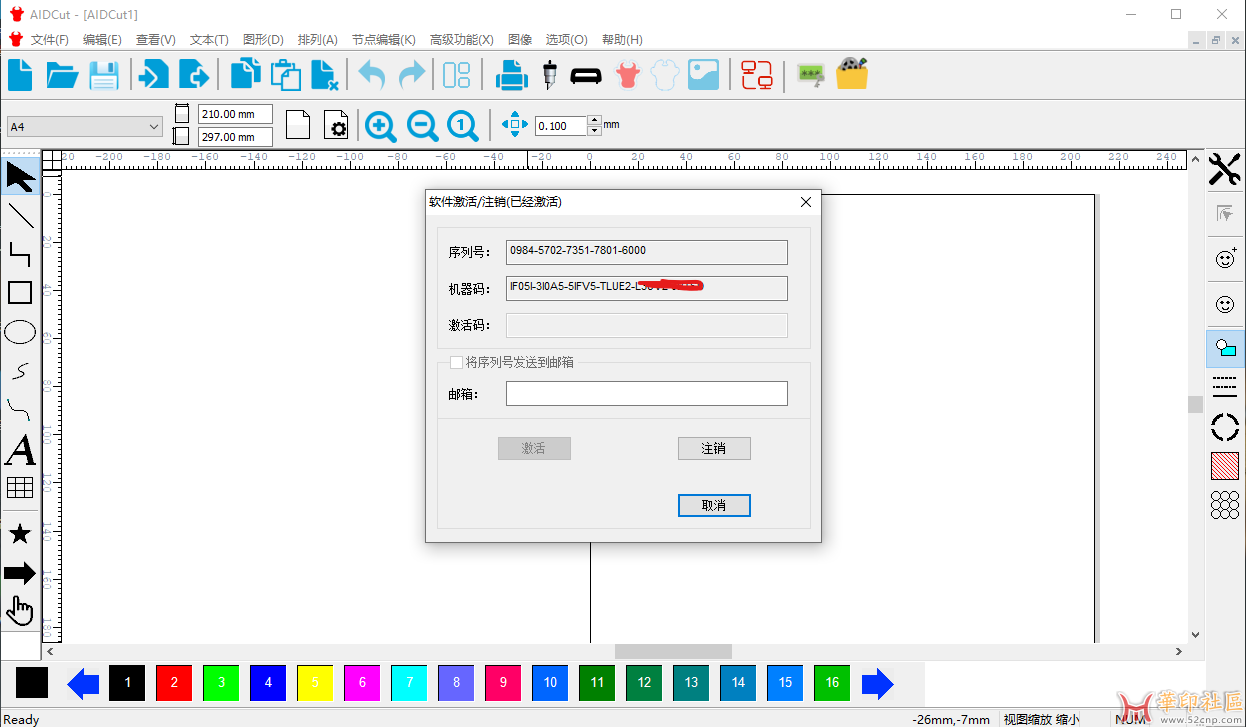Click the Delete document icon
Image resolution: width=1246 pixels, height=727 pixels.
point(324,75)
